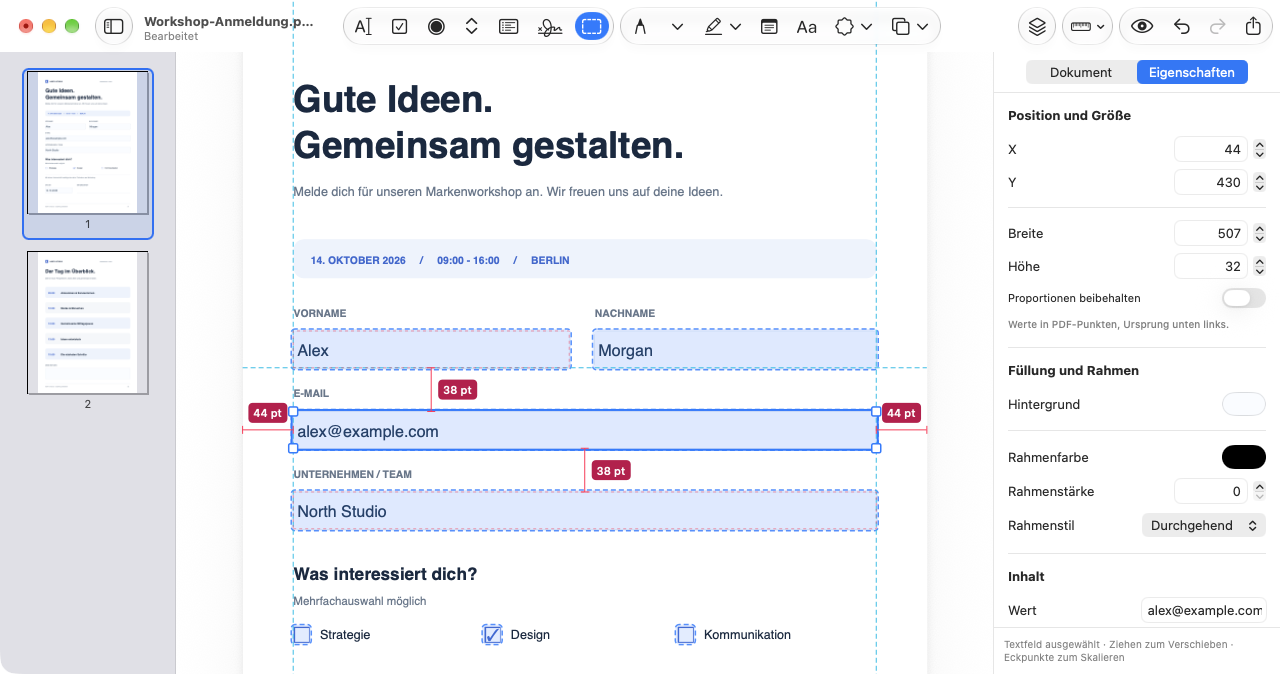Select the dashed rectangle selection tool
Viewport: 1280px width, 674px height.
(592, 27)
